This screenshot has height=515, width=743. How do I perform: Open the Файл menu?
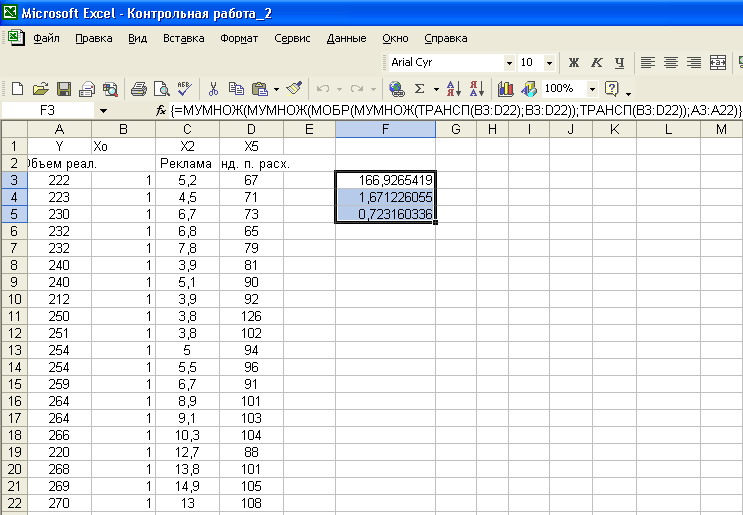46,38
